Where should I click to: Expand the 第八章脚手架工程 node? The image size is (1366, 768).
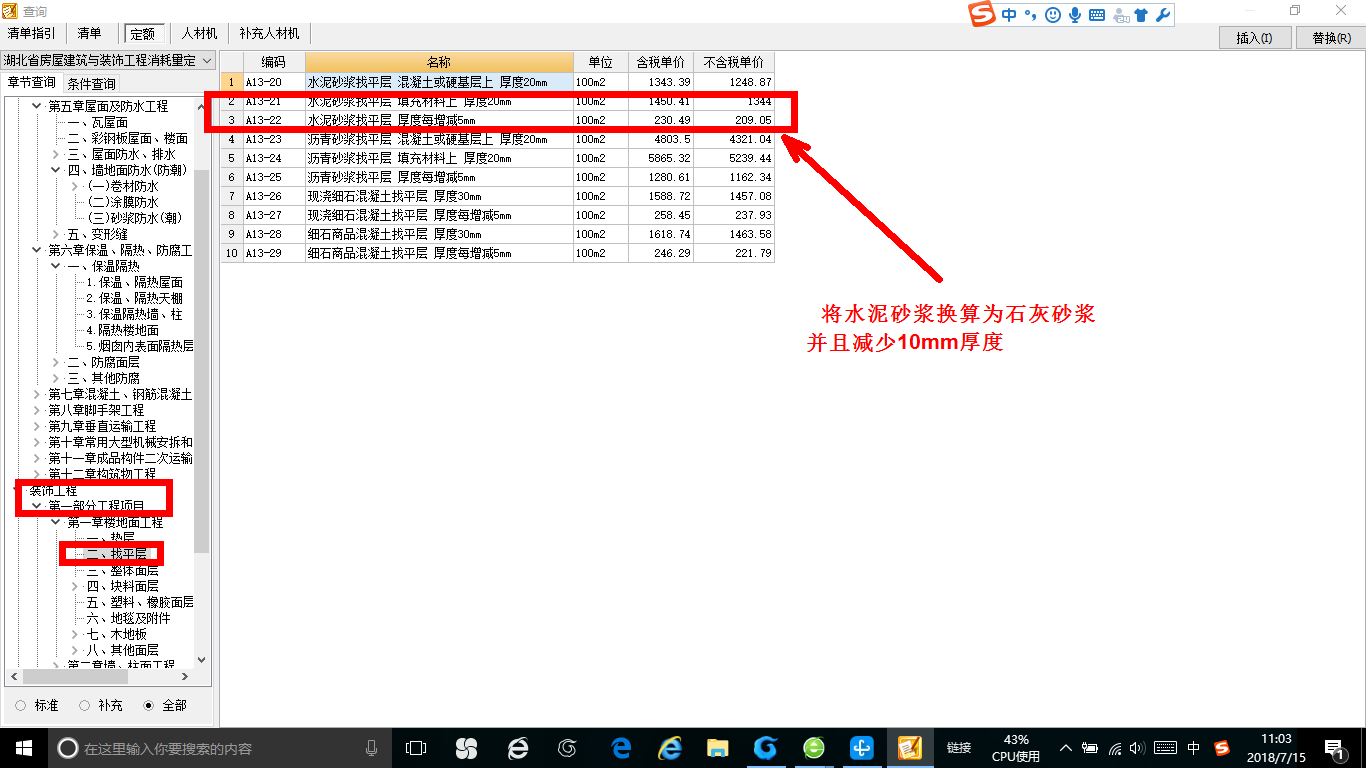(37, 410)
